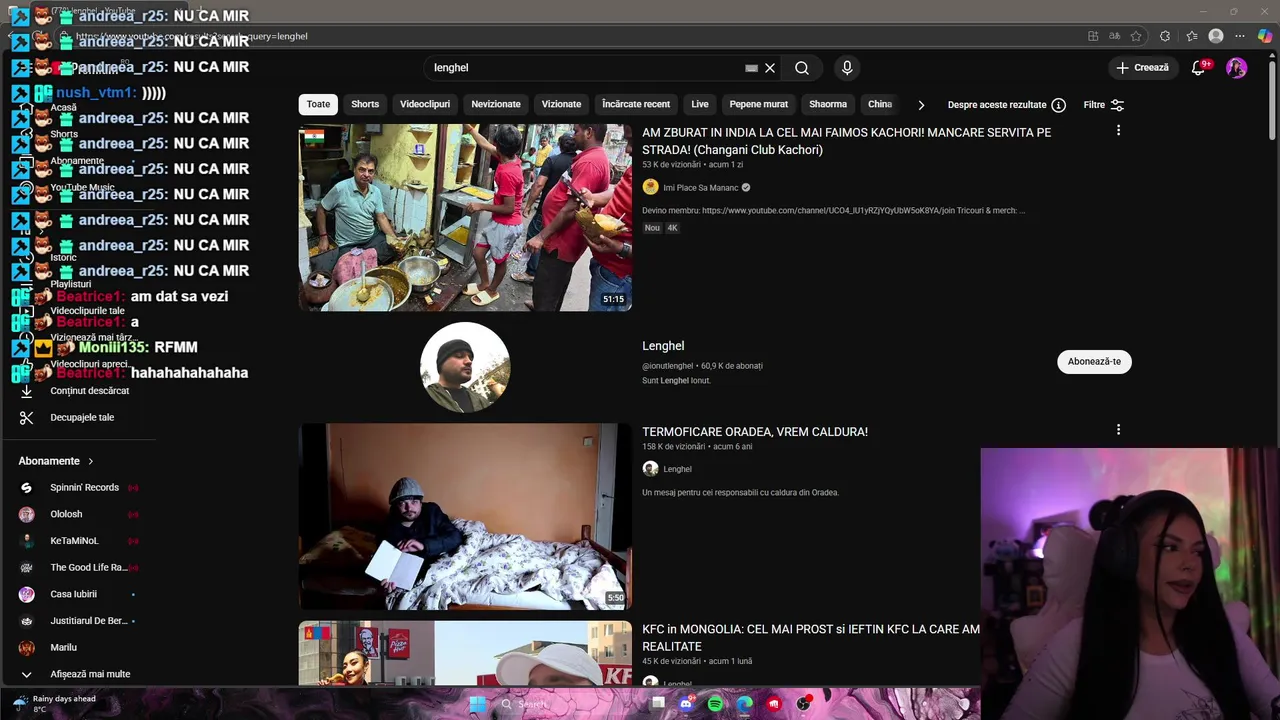
Task: Open Edge Settings and more menu
Action: [1240, 36]
